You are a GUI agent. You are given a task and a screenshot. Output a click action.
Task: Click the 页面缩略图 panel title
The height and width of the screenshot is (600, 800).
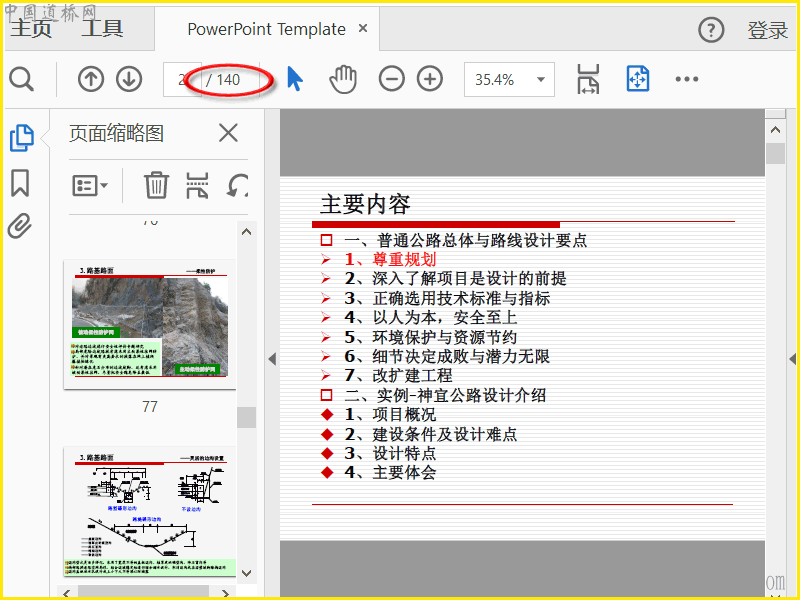tap(116, 133)
